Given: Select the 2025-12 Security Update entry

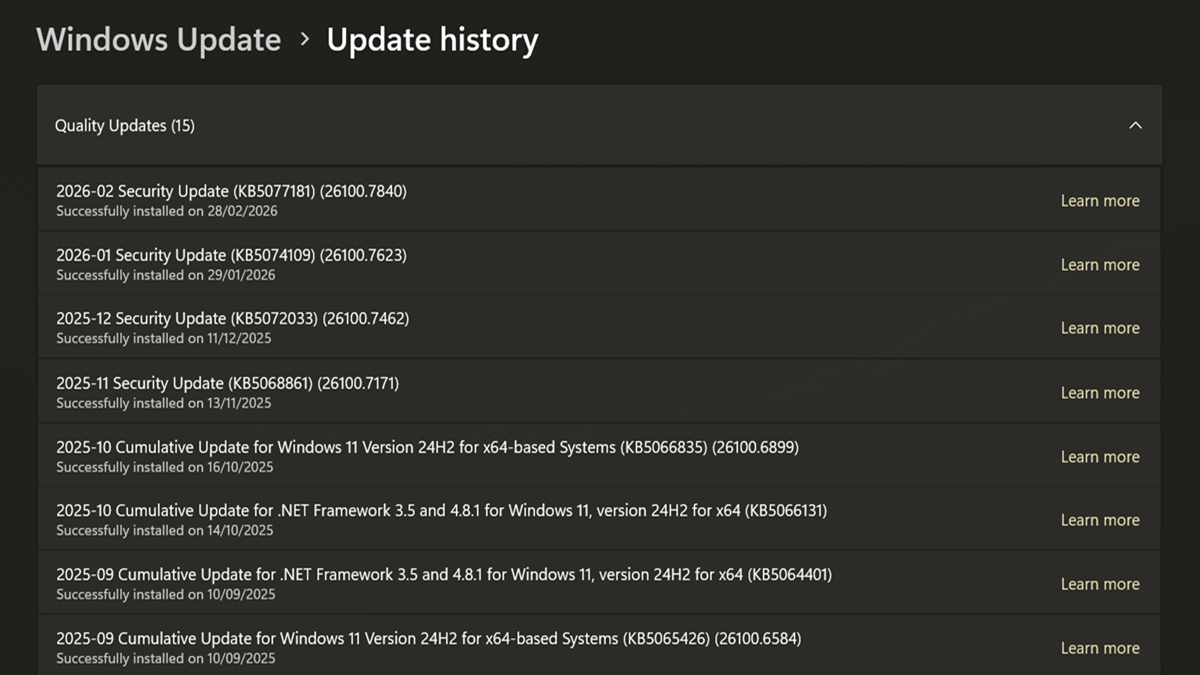Looking at the screenshot, I should coord(232,319).
